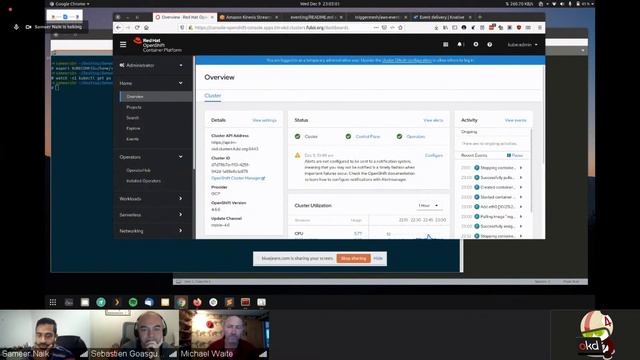Open the application launcher grid icon
This screenshot has width=640, height=360.
[x=446, y=44]
